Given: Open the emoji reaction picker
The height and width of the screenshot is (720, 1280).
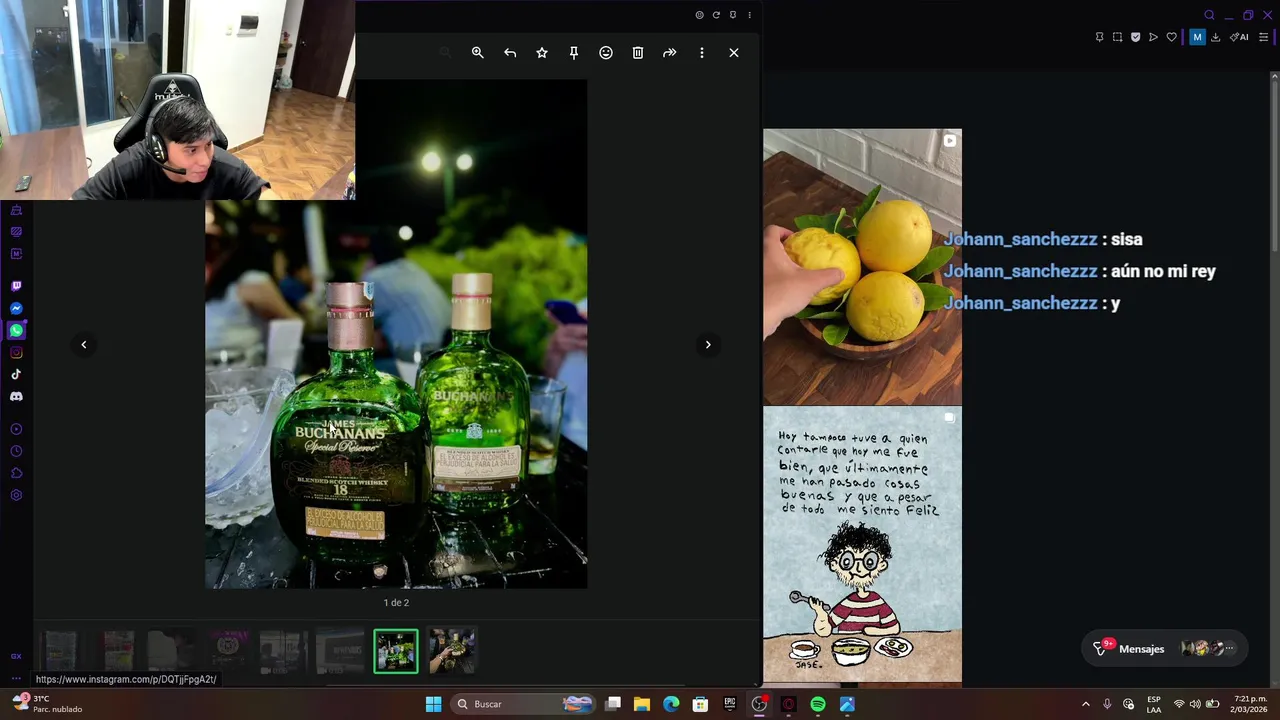Looking at the screenshot, I should (606, 53).
